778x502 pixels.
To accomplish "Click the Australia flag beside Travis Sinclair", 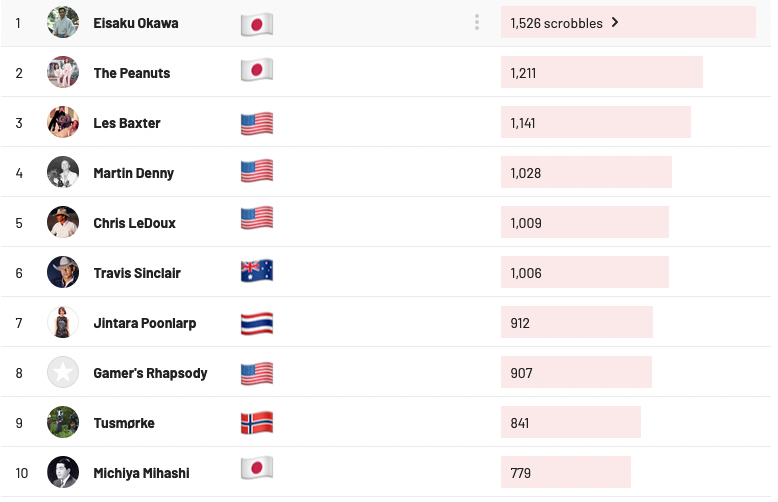I will coord(257,272).
